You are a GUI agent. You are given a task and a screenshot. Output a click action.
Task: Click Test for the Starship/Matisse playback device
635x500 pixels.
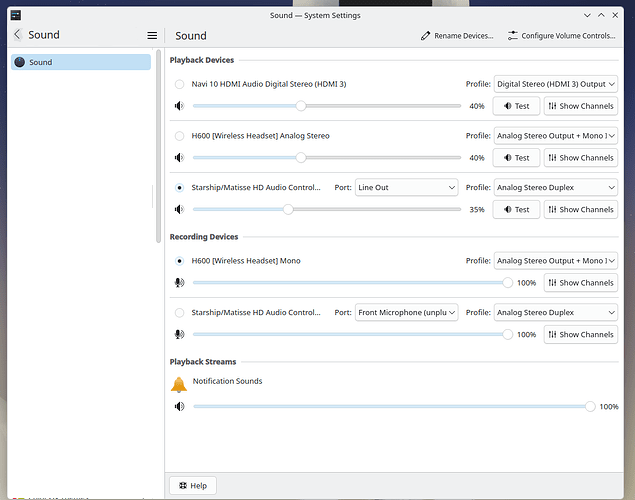(x=516, y=209)
